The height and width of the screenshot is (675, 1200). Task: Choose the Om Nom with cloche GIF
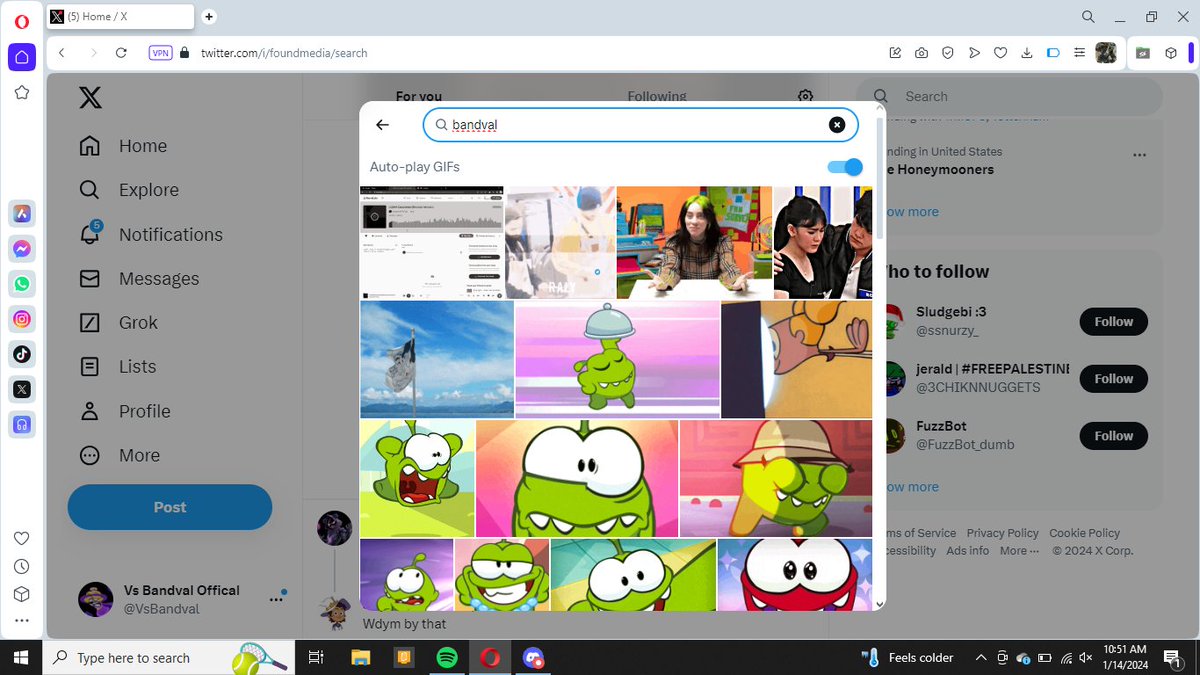(617, 359)
